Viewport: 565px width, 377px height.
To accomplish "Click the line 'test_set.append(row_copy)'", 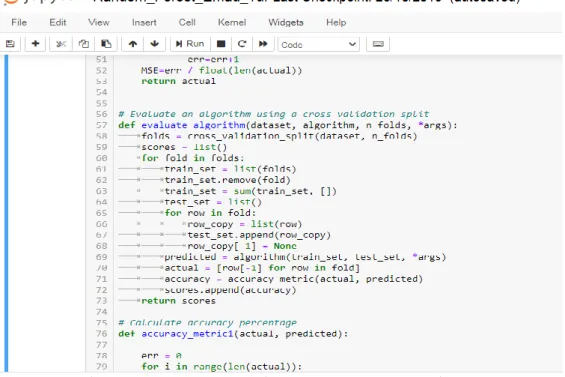I will (259, 235).
